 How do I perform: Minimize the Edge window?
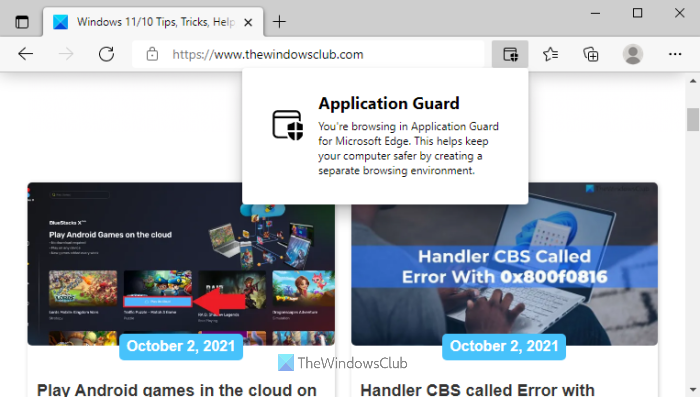(x=595, y=13)
